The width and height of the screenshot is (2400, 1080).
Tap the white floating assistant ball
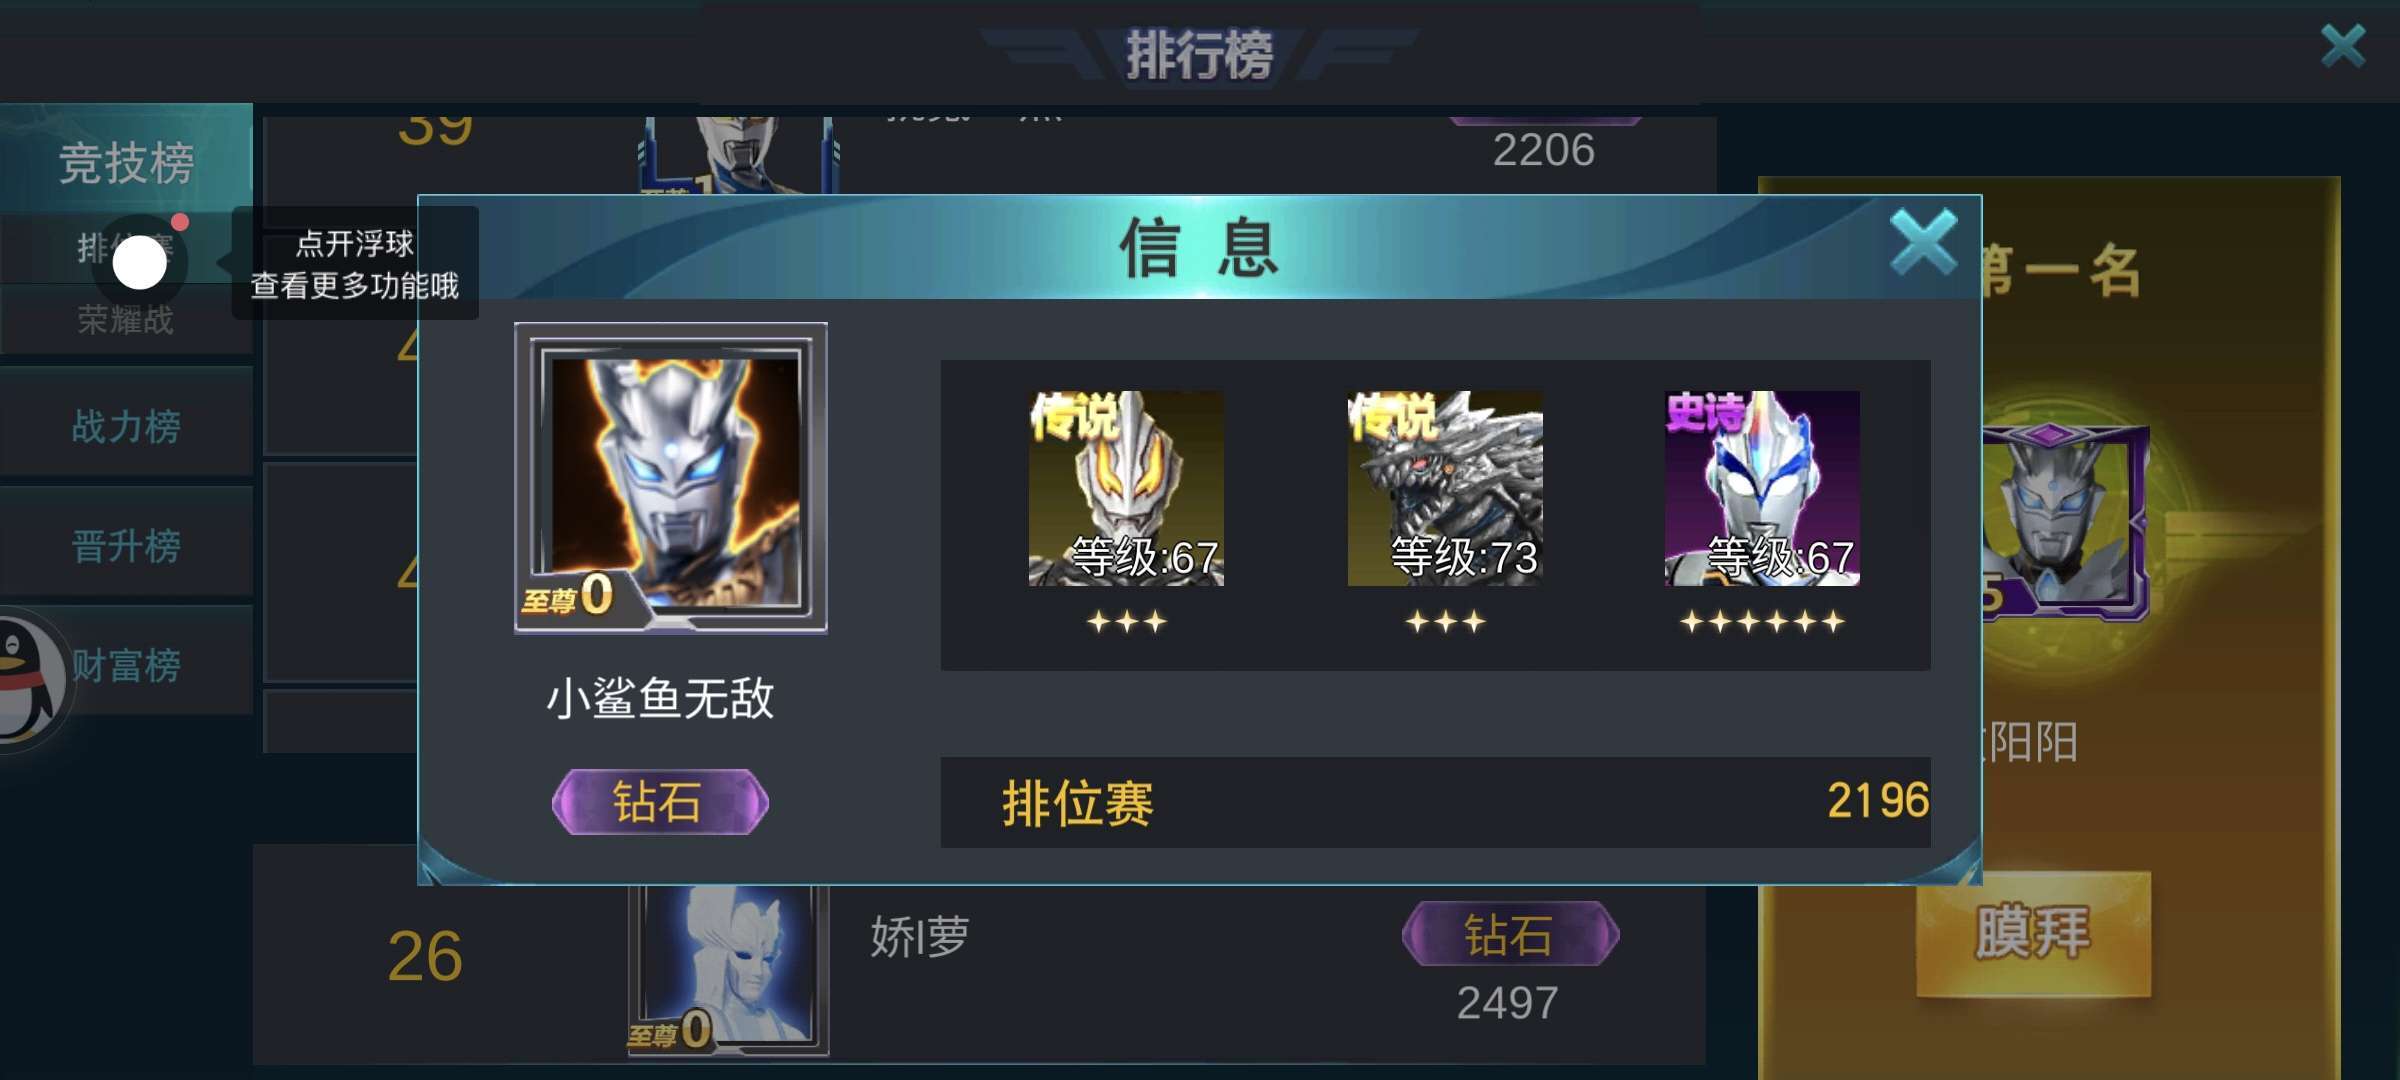139,263
